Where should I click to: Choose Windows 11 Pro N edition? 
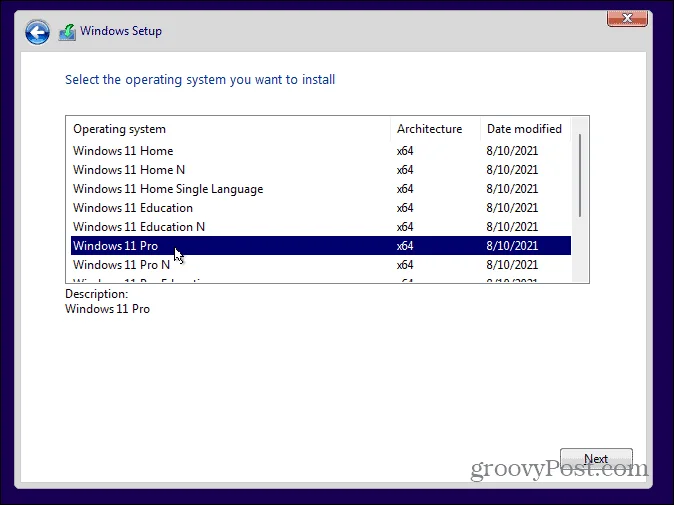(x=321, y=264)
